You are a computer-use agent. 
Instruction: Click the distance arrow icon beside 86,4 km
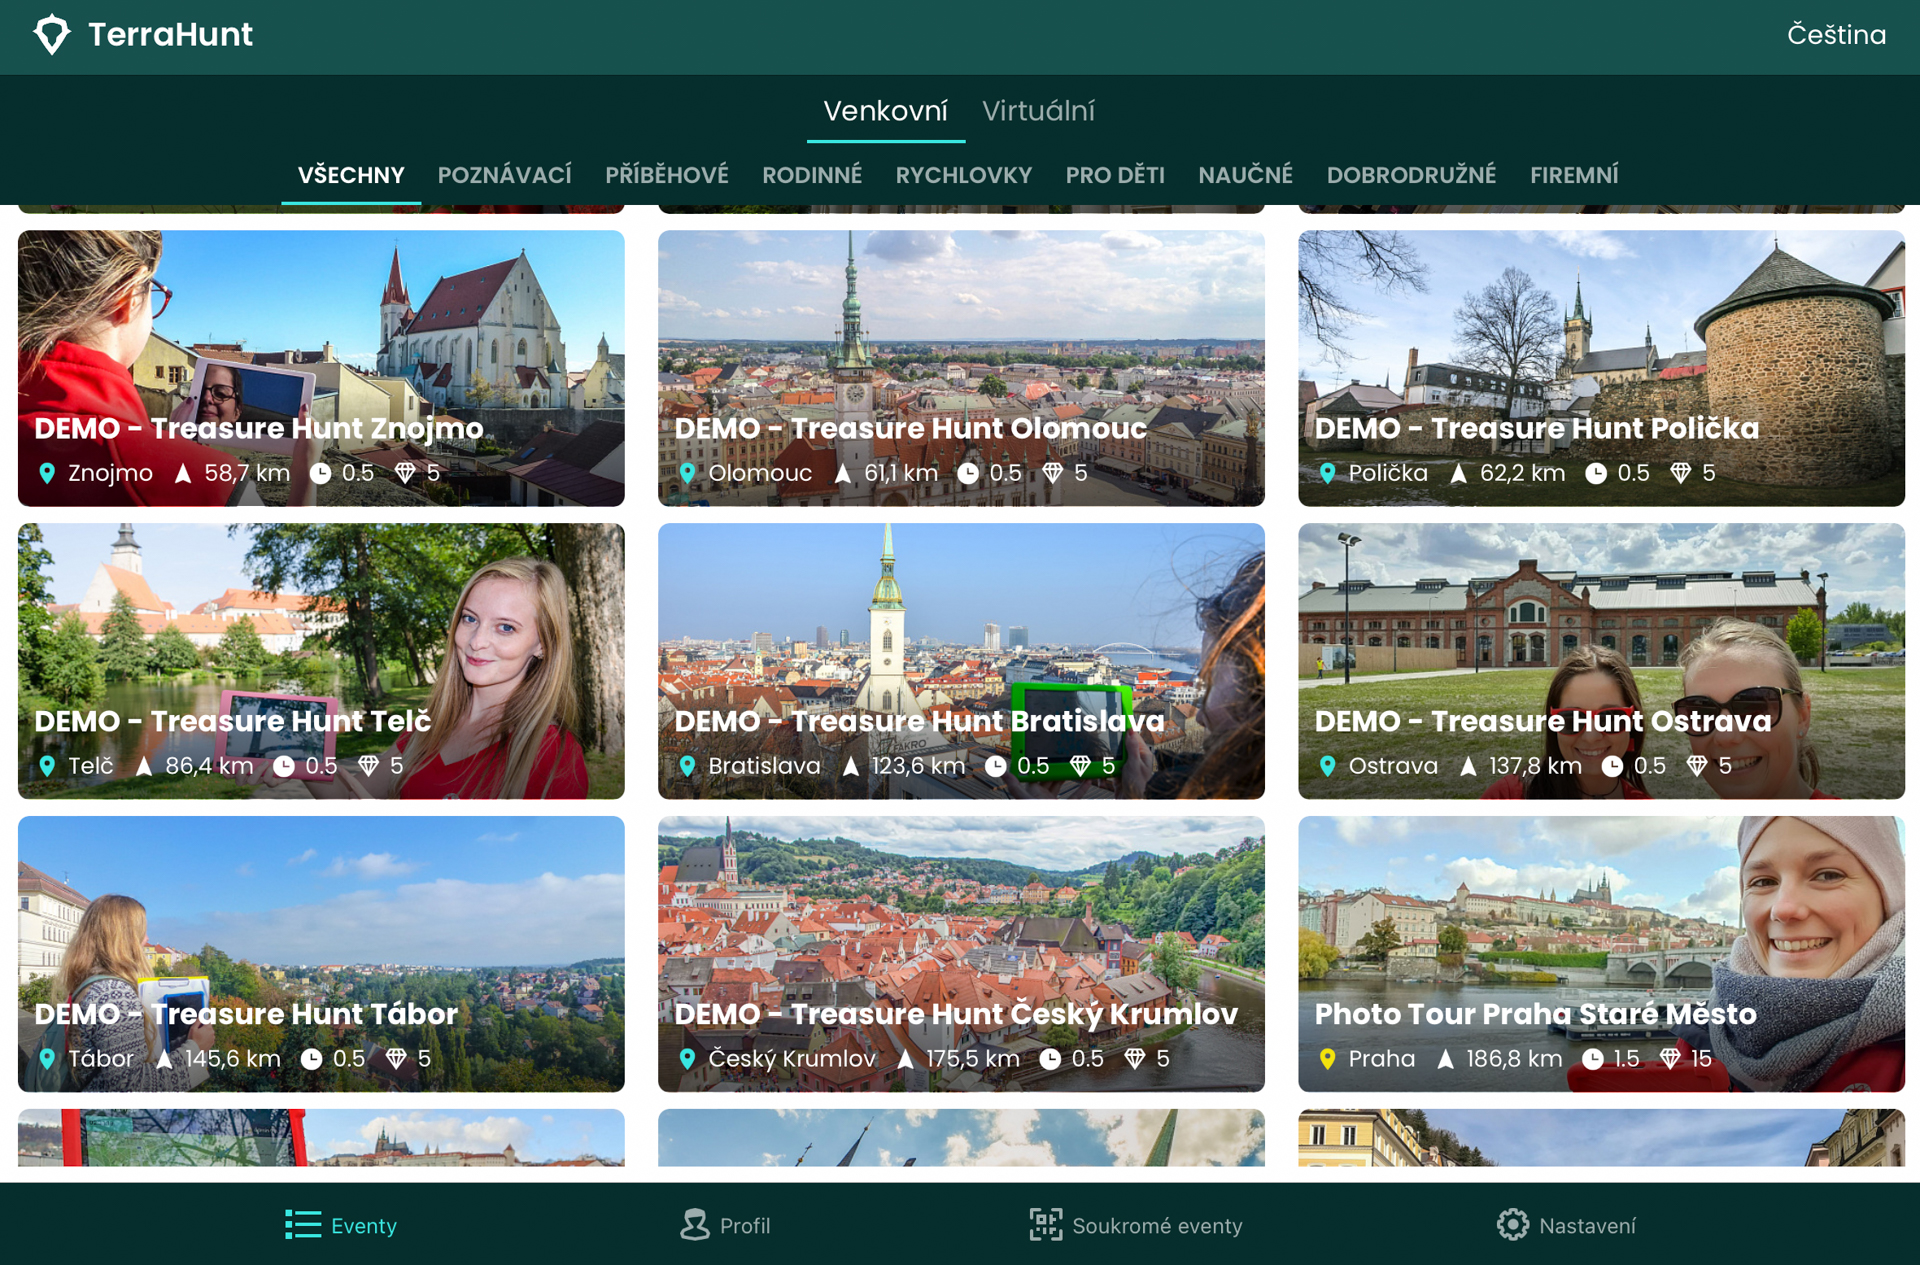coord(143,766)
